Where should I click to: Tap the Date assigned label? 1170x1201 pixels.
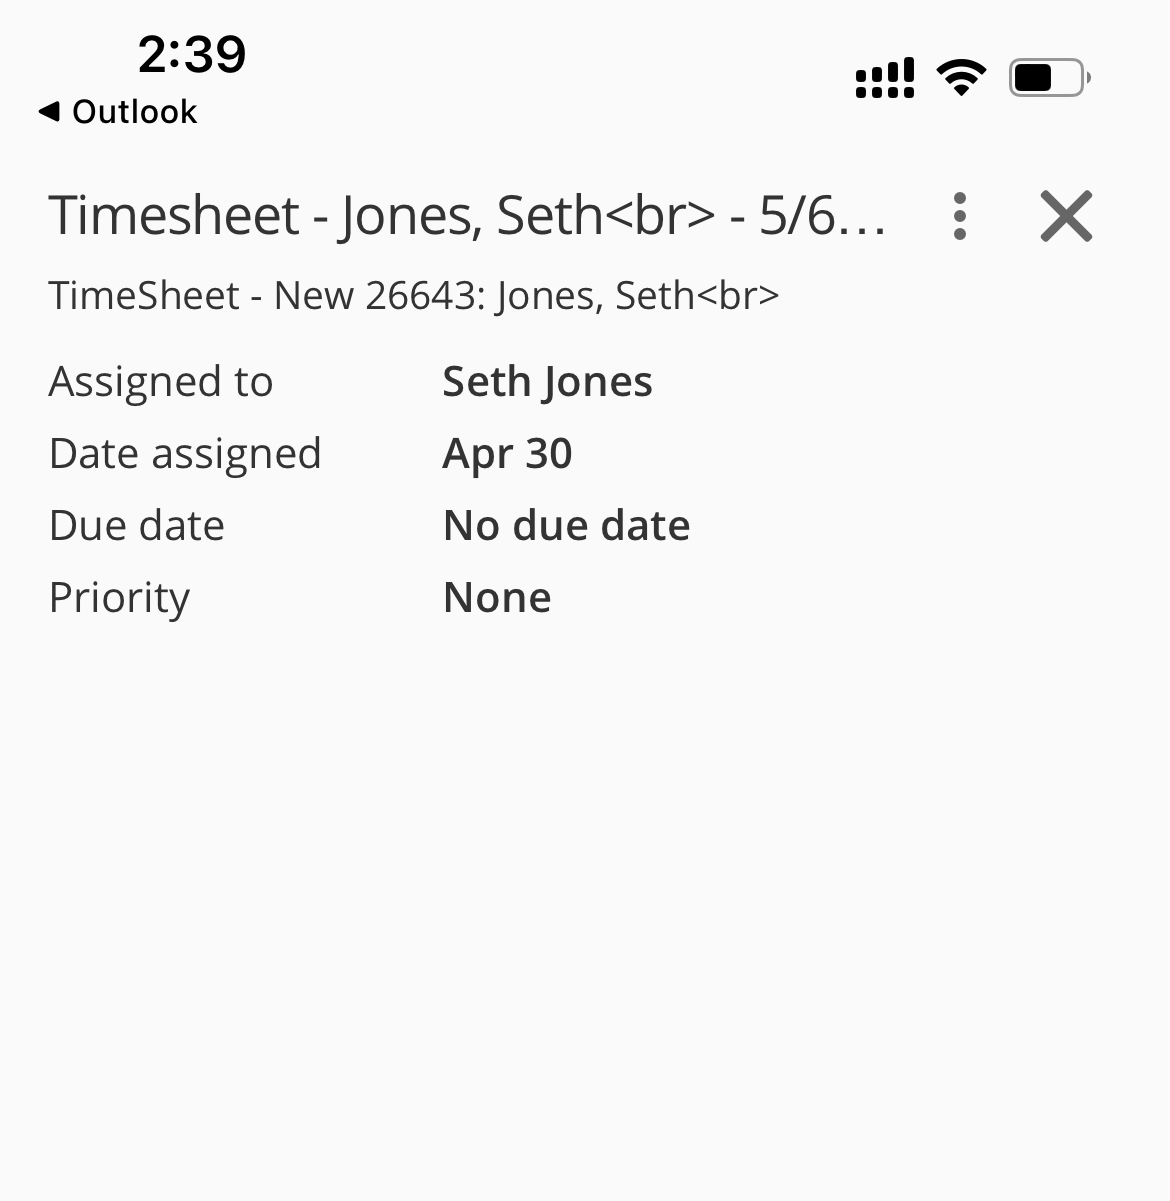(185, 454)
